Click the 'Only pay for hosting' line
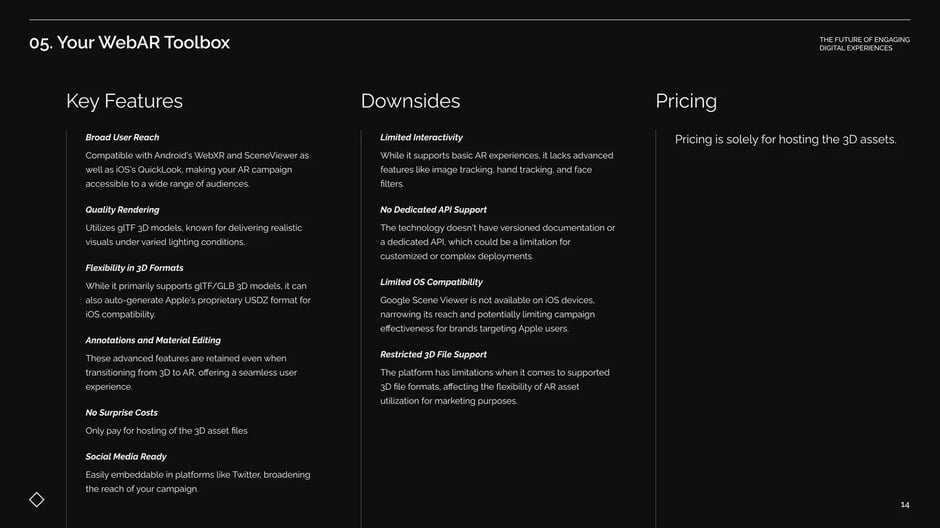This screenshot has height=528, width=940. point(166,431)
